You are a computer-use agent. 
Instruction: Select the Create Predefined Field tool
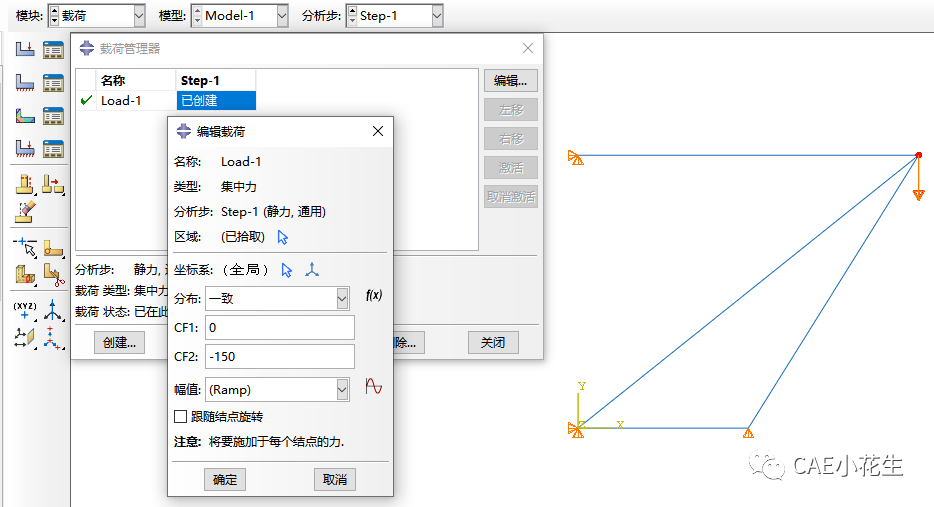[x=24, y=115]
